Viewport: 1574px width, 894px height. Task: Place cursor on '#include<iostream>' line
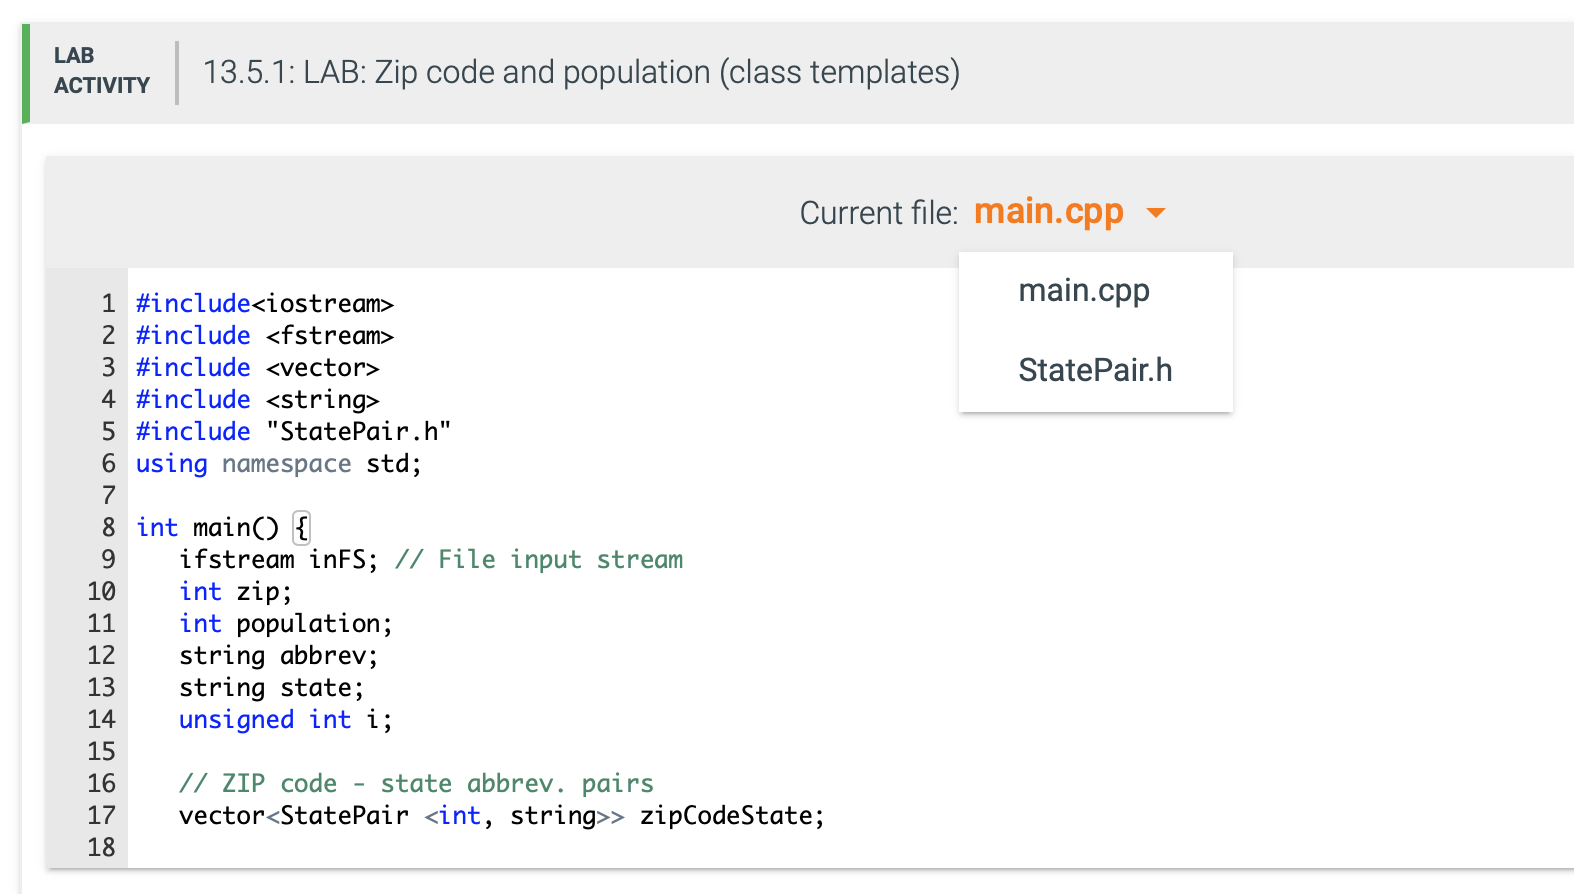pyautogui.click(x=265, y=303)
